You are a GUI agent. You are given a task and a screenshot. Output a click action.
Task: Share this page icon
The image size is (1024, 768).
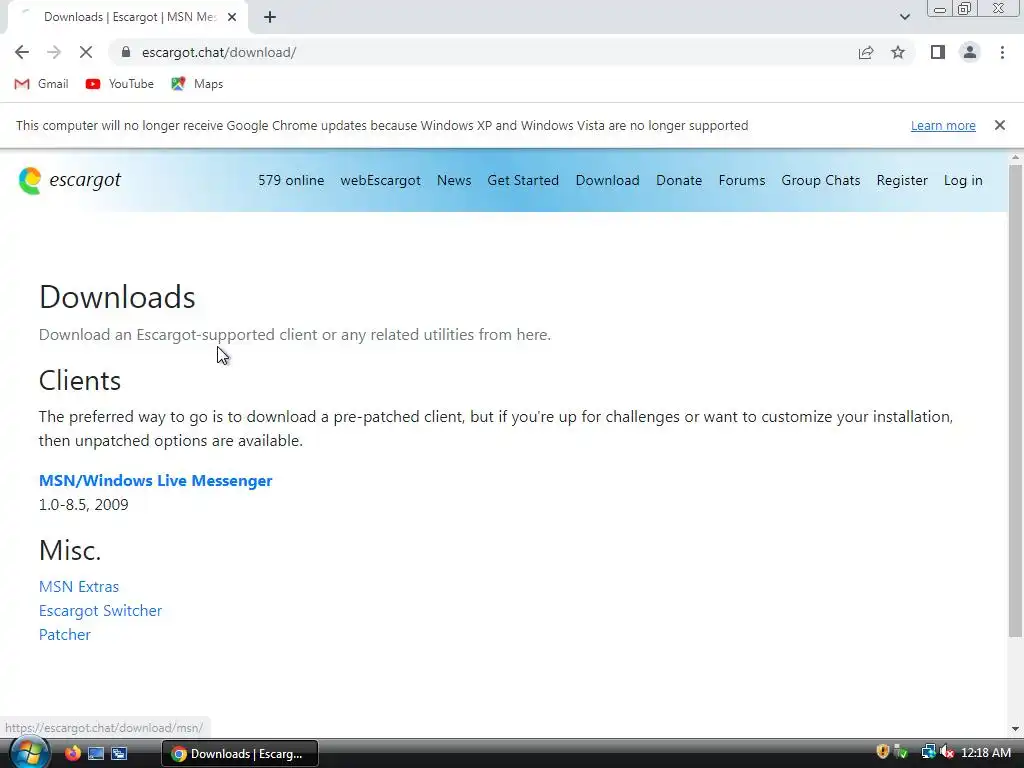click(866, 52)
